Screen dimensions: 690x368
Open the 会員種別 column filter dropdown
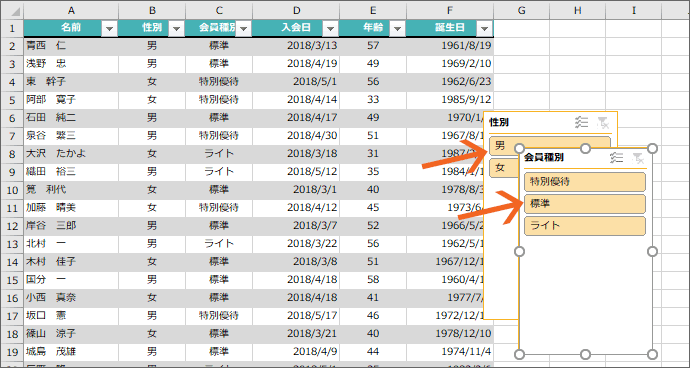point(244,29)
